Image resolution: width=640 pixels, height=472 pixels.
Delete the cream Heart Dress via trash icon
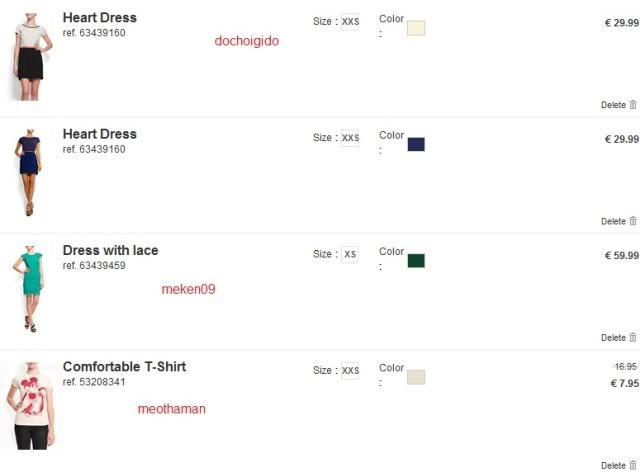(633, 105)
